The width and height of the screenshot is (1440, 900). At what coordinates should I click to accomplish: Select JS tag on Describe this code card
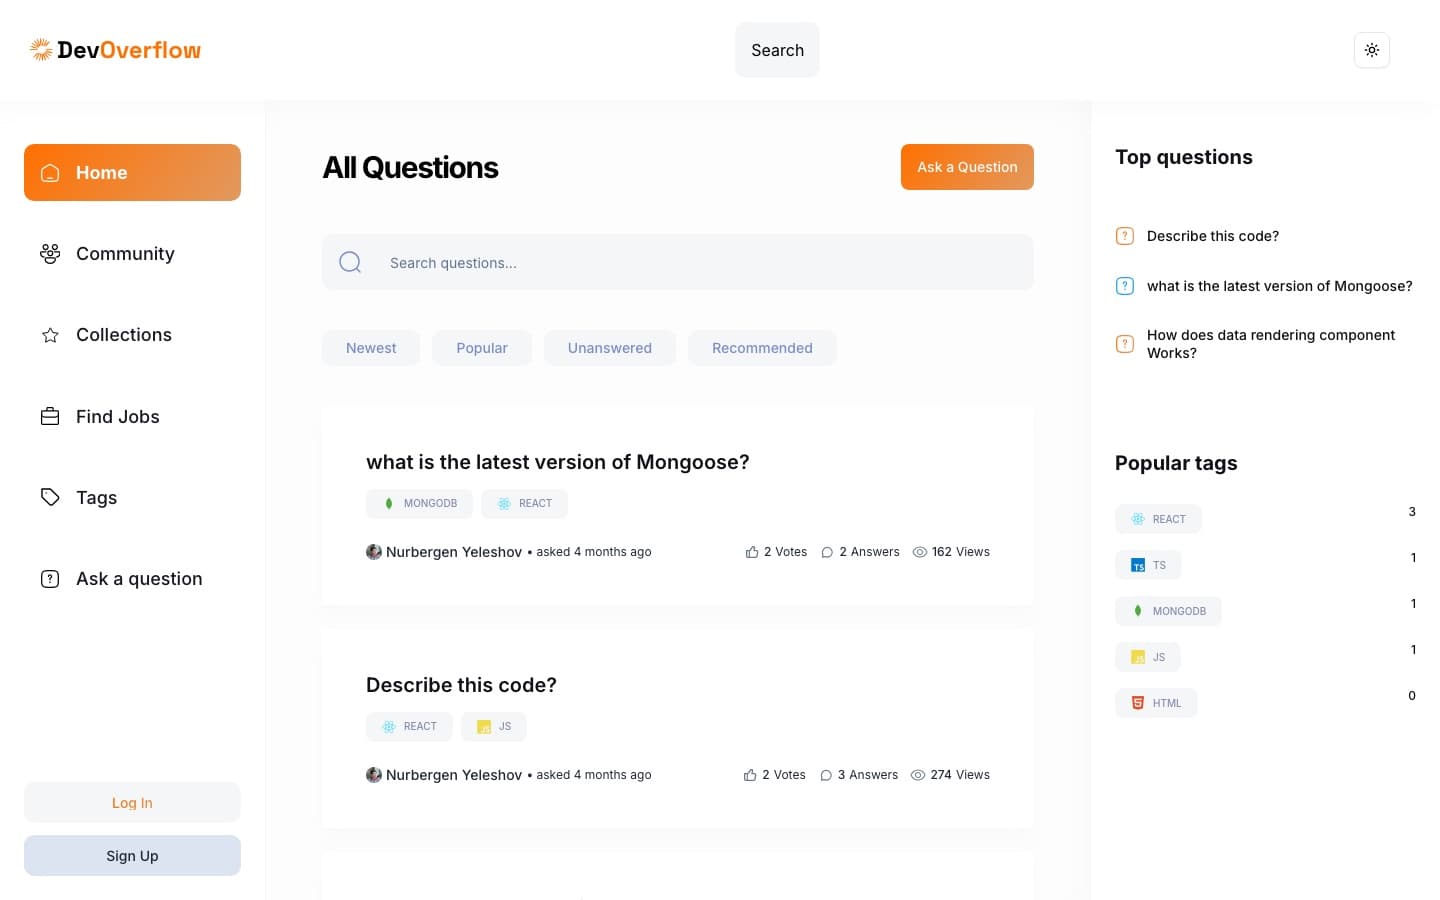click(494, 726)
